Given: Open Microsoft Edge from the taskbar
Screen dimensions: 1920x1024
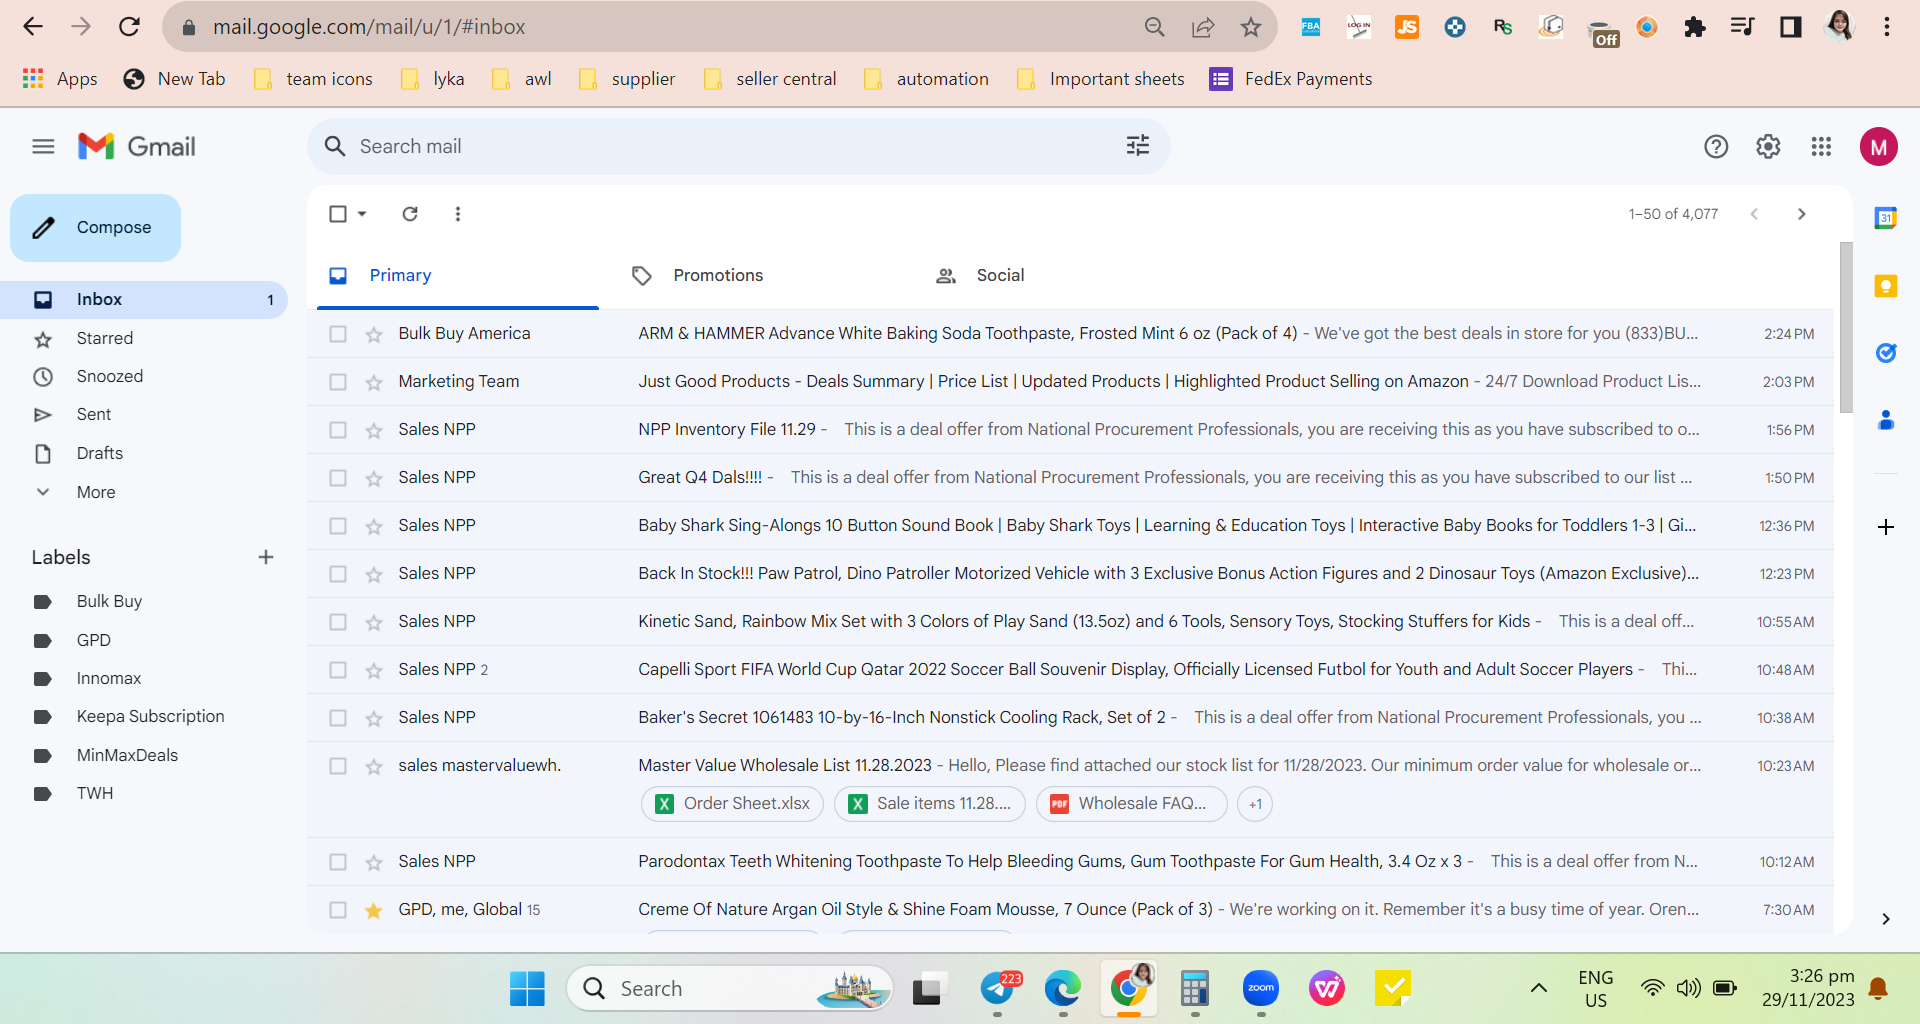Looking at the screenshot, I should tap(1062, 989).
